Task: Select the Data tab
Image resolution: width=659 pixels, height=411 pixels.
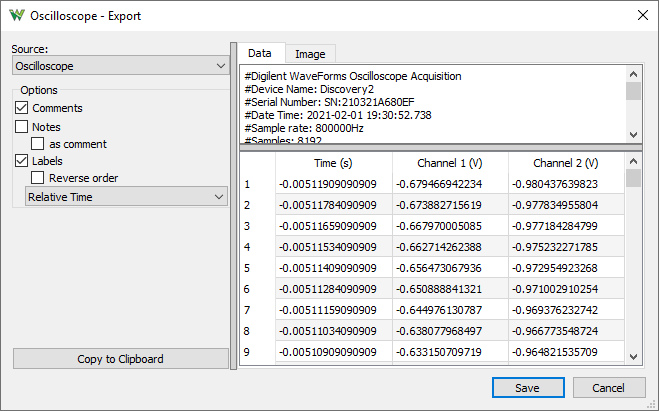Action: click(259, 53)
